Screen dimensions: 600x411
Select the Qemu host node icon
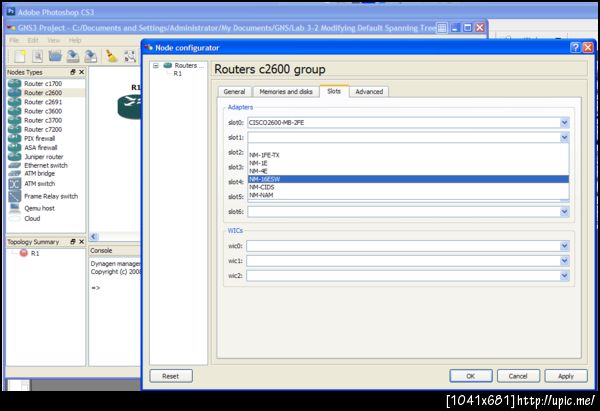pyautogui.click(x=15, y=208)
